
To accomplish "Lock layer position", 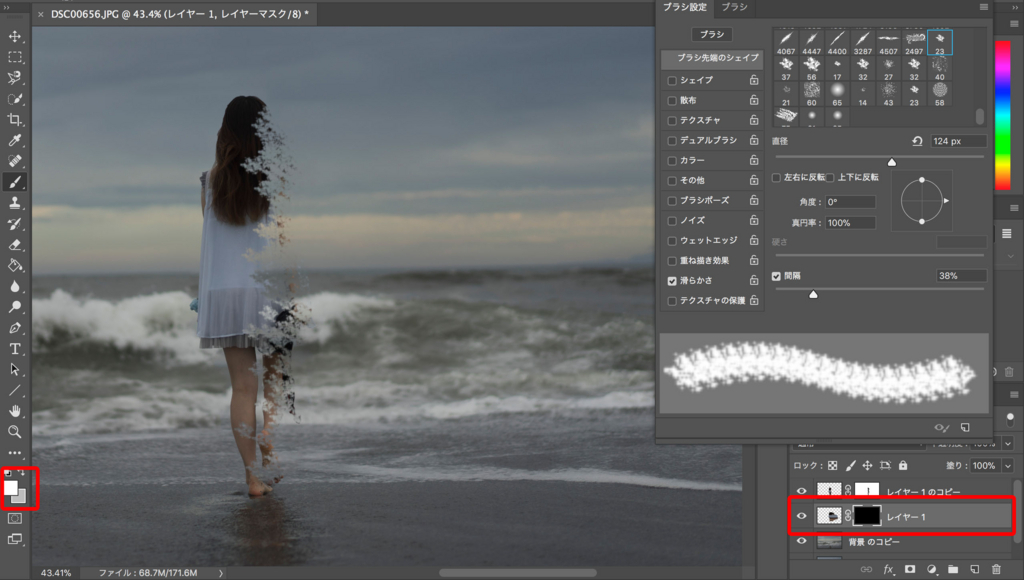I will click(867, 466).
